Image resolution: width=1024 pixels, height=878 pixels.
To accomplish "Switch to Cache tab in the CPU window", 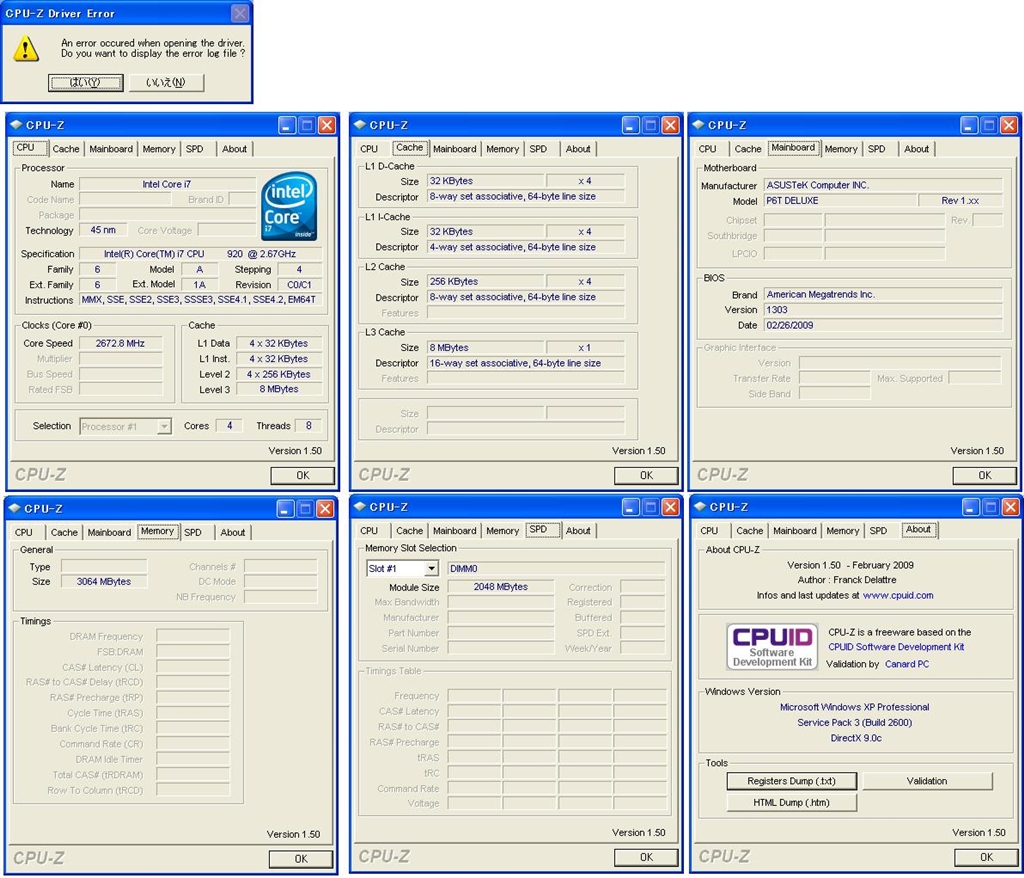I will (x=66, y=149).
